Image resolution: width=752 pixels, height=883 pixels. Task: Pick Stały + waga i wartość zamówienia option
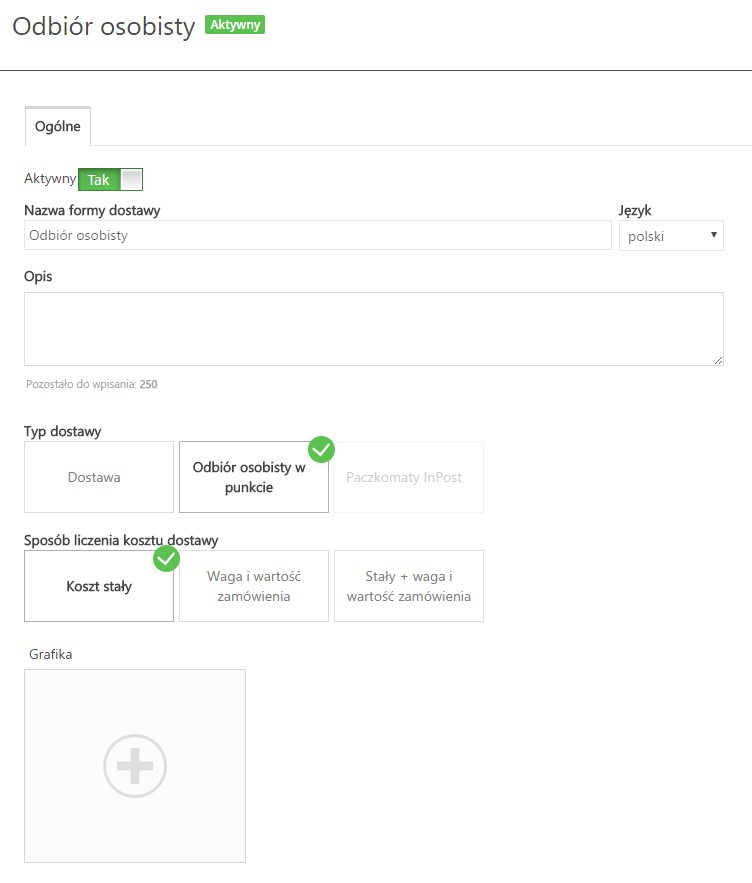[408, 586]
